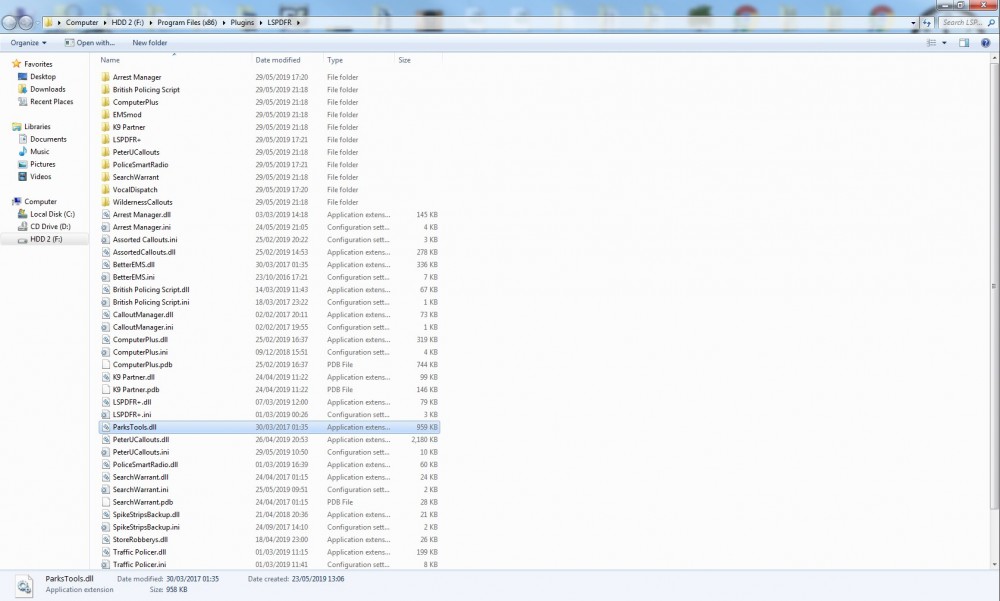Click the Forward navigation arrow button
Screen dimensions: 1000x601
pos(26,22)
